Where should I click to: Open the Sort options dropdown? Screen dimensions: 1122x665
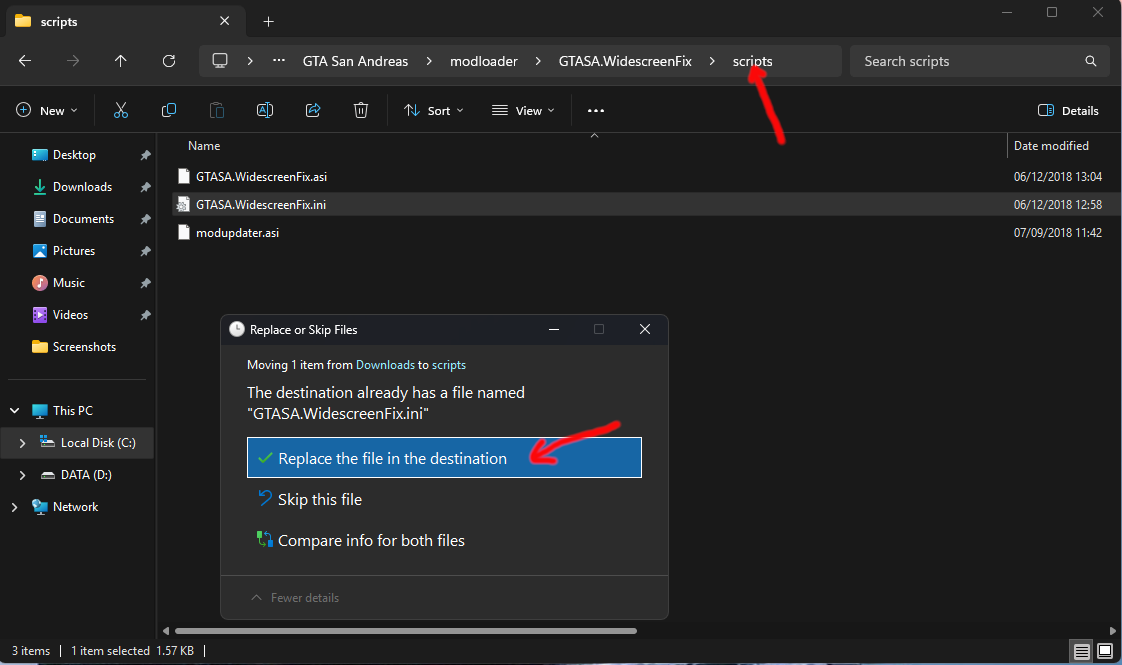click(434, 110)
